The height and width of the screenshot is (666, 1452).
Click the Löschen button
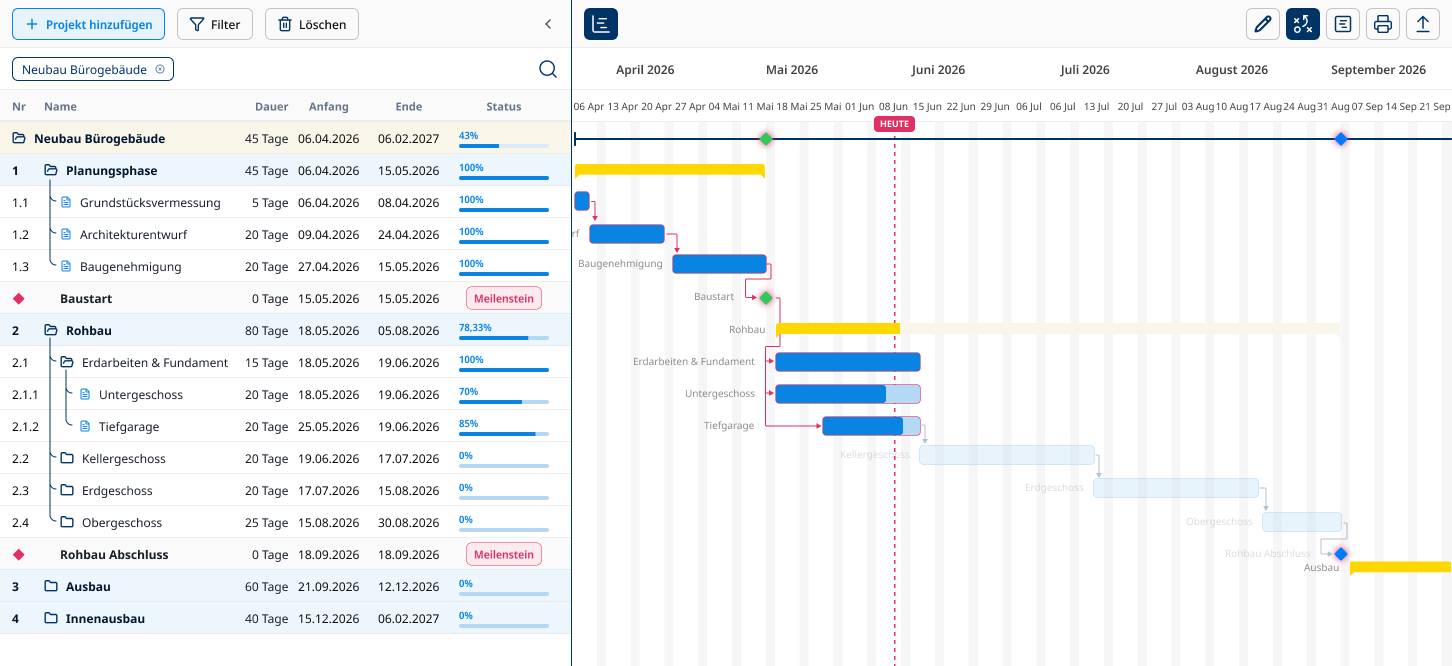pos(312,24)
